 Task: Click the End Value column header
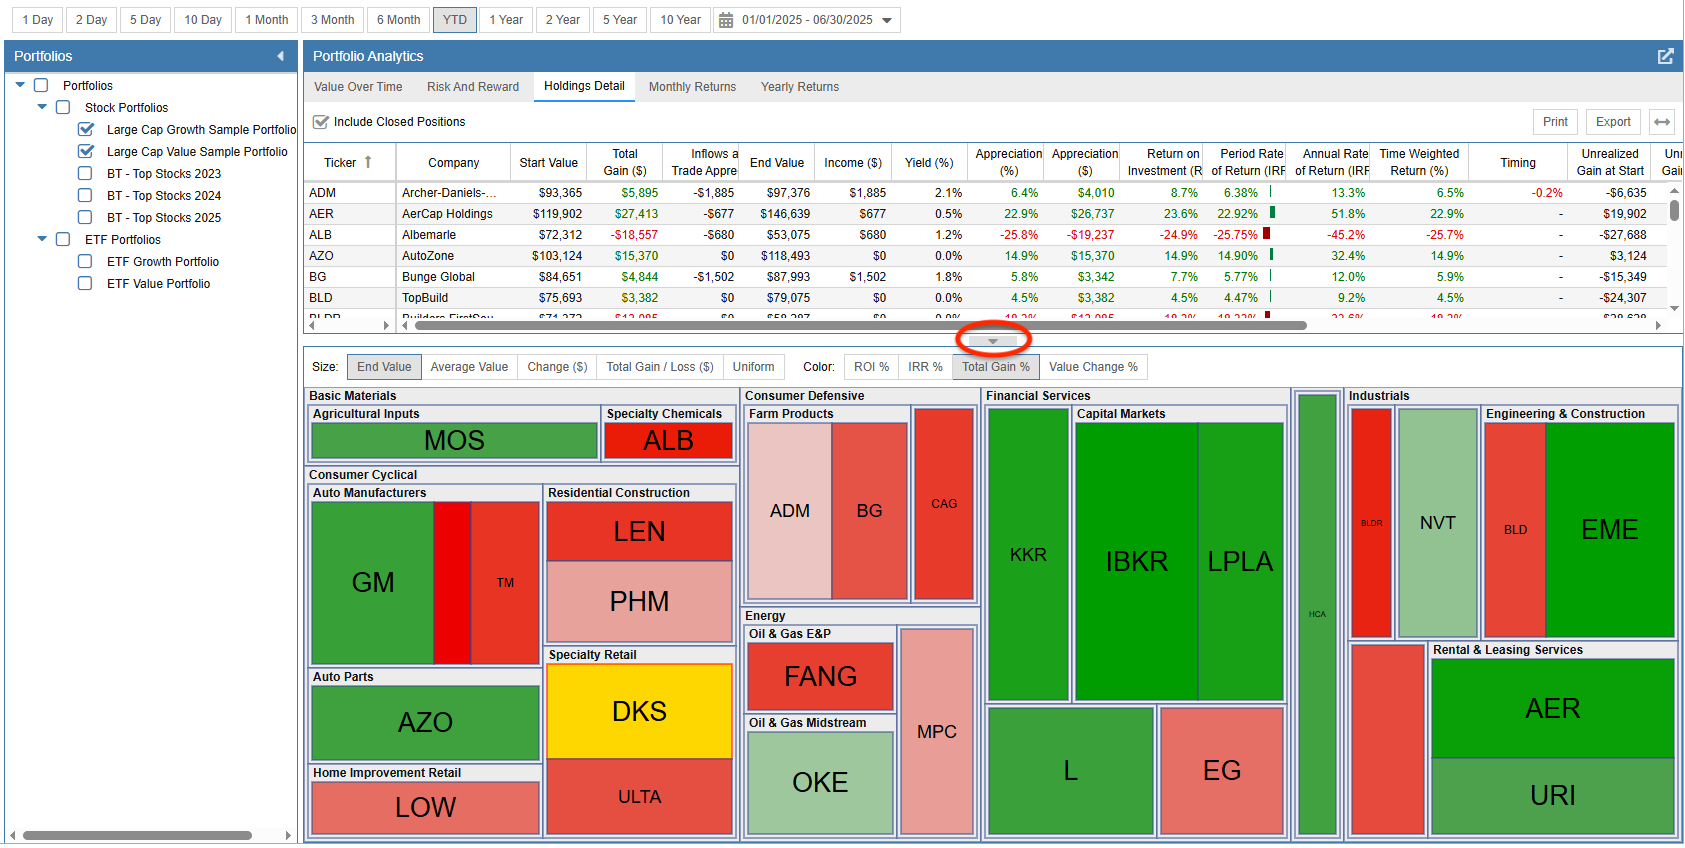777,163
